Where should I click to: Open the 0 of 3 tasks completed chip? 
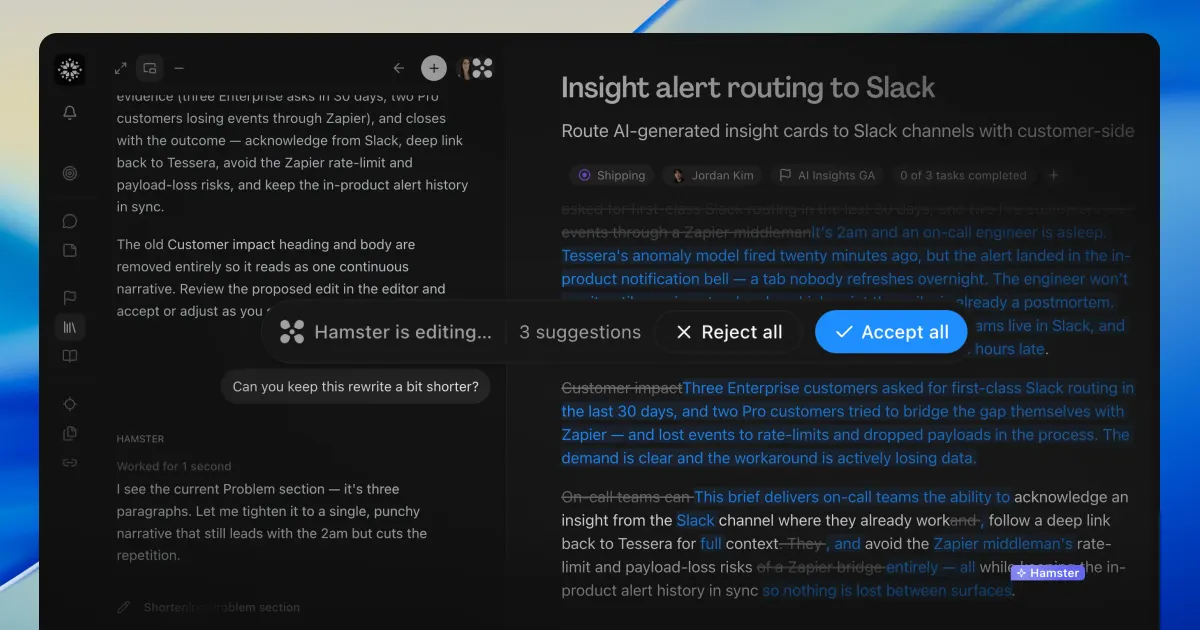tap(963, 175)
